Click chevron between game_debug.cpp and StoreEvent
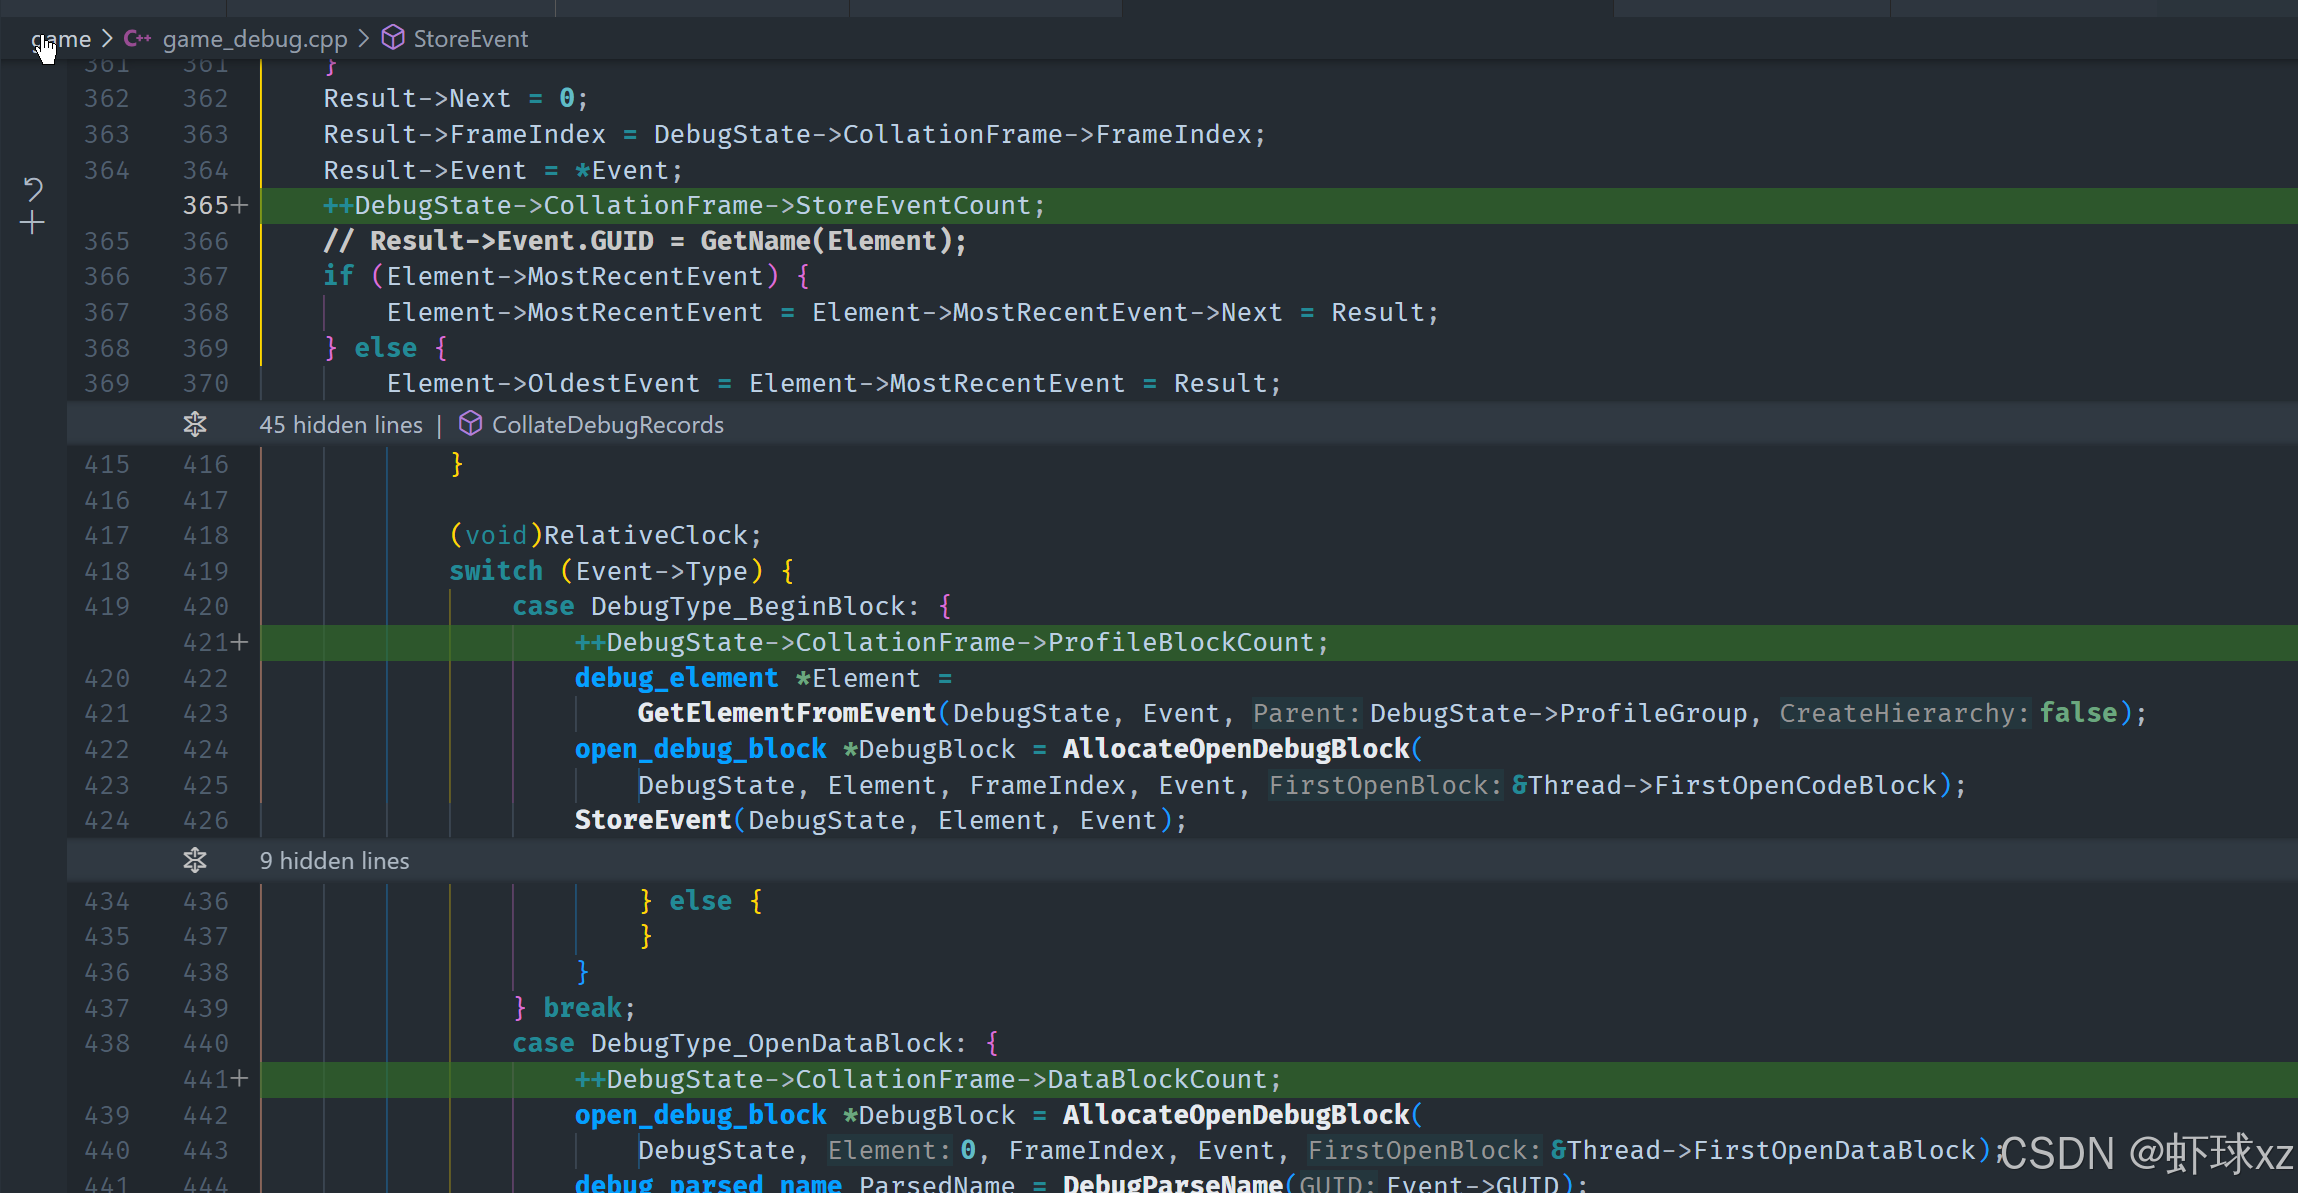This screenshot has height=1193, width=2298. [x=364, y=39]
